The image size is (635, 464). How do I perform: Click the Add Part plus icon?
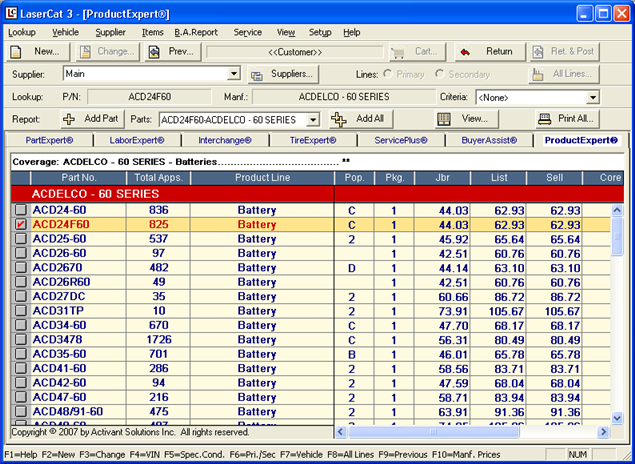[x=69, y=119]
